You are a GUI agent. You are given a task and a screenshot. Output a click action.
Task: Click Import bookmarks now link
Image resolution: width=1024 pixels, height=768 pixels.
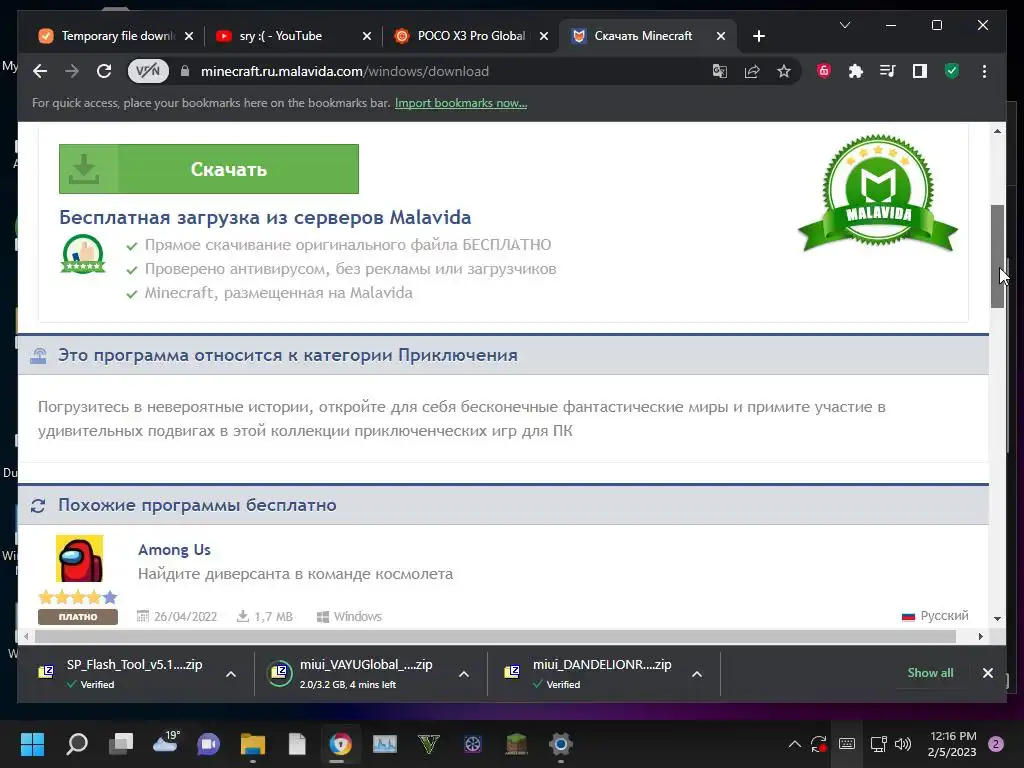coord(461,103)
